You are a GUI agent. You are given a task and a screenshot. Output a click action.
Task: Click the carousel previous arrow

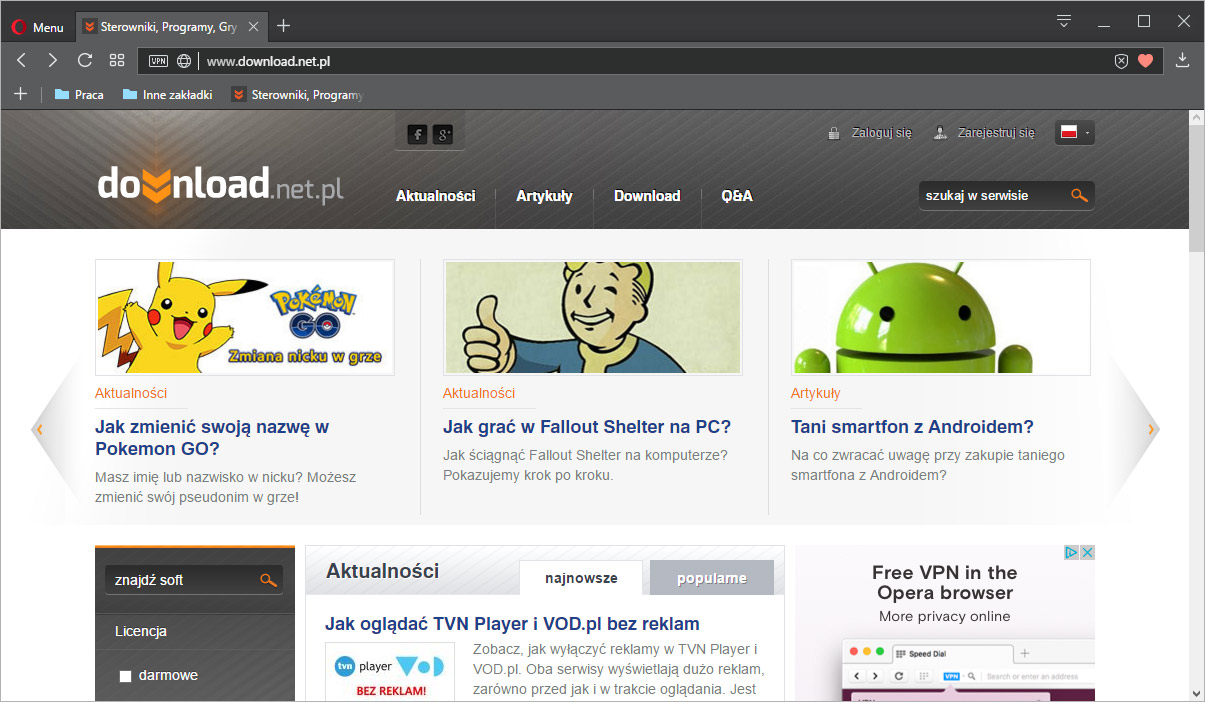point(39,430)
